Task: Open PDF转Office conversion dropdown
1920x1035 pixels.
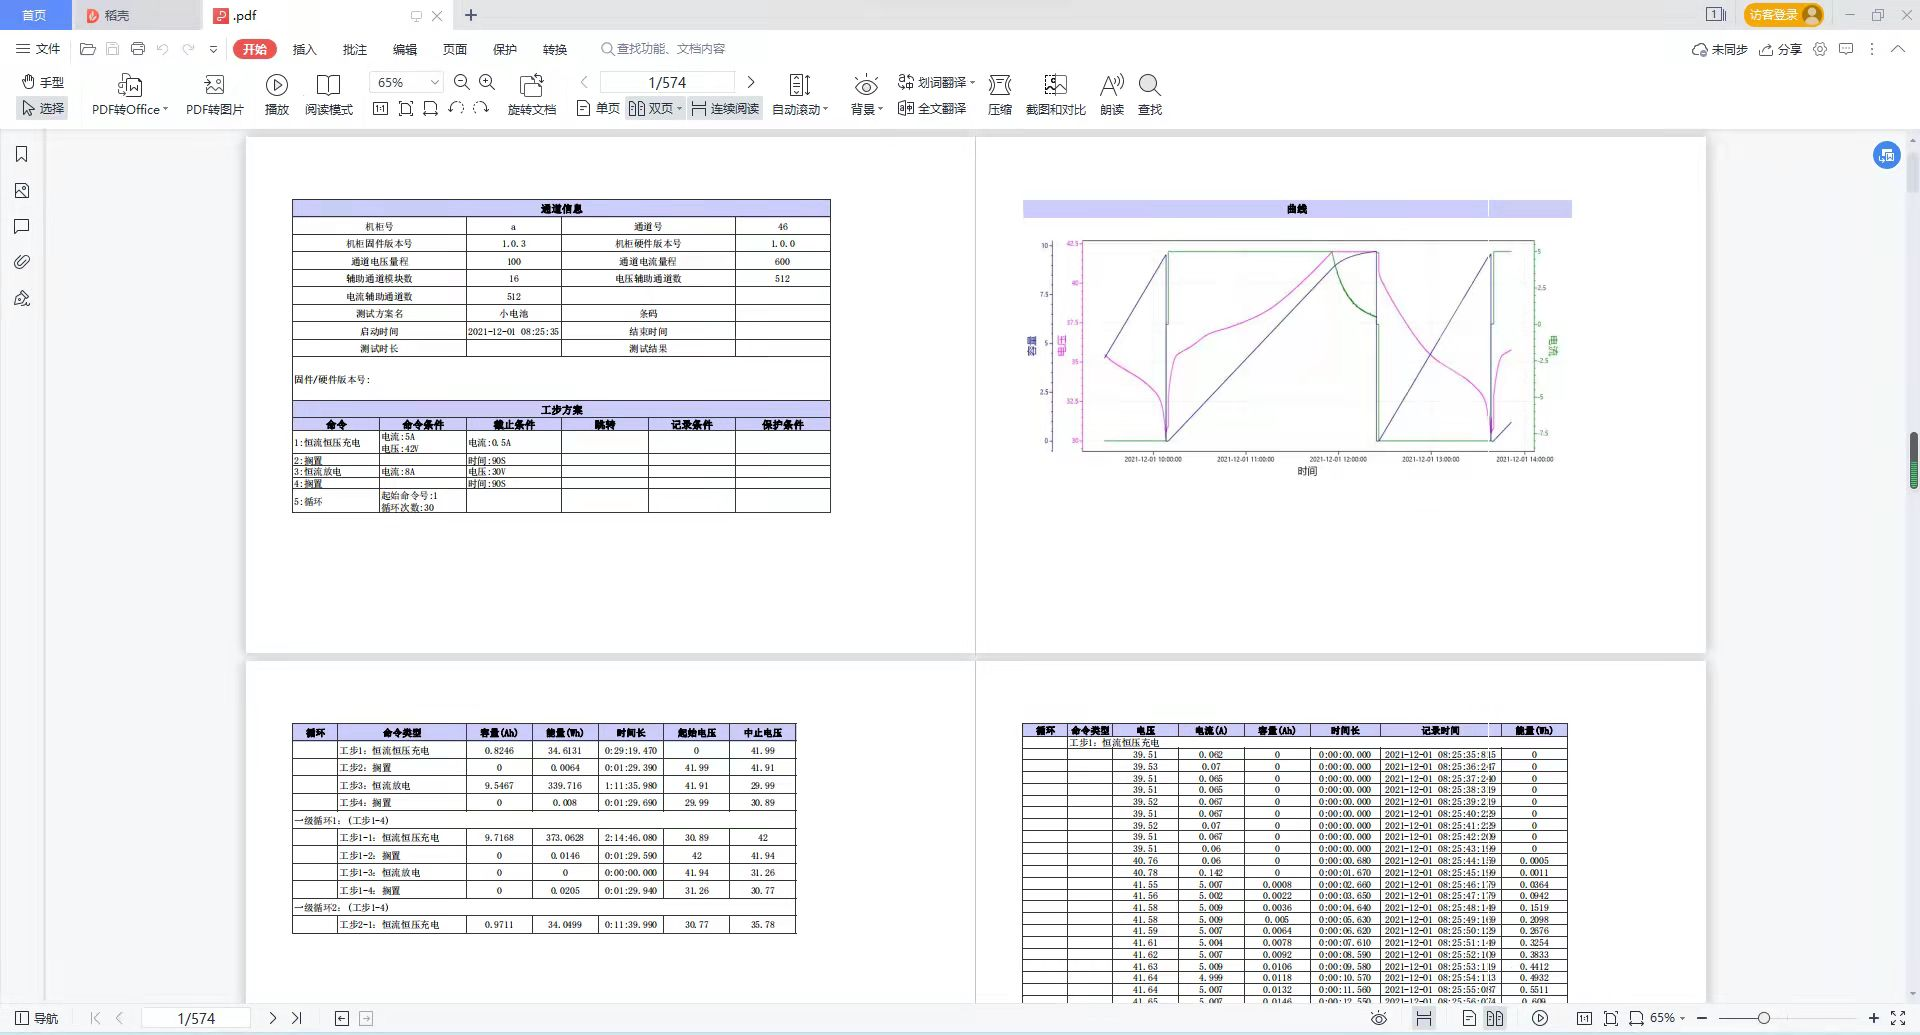Action: [x=130, y=95]
